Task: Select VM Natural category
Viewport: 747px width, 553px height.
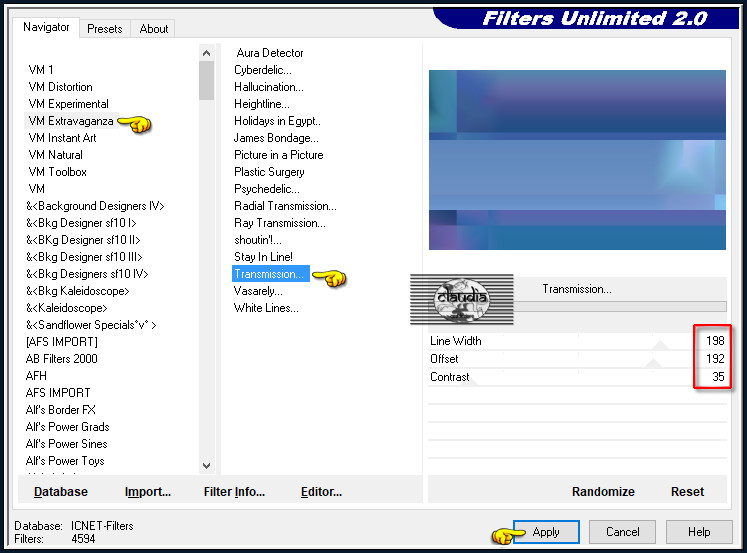Action: tap(55, 155)
